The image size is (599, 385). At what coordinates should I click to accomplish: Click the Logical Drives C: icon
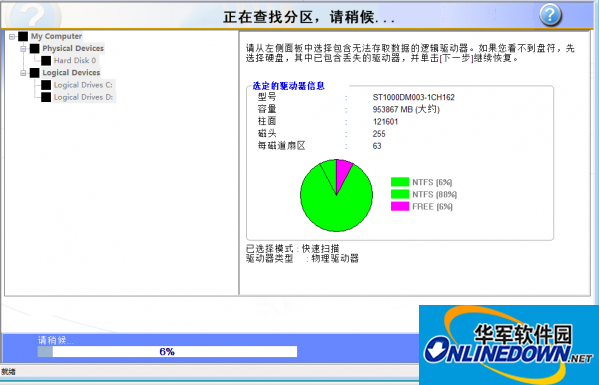point(46,85)
